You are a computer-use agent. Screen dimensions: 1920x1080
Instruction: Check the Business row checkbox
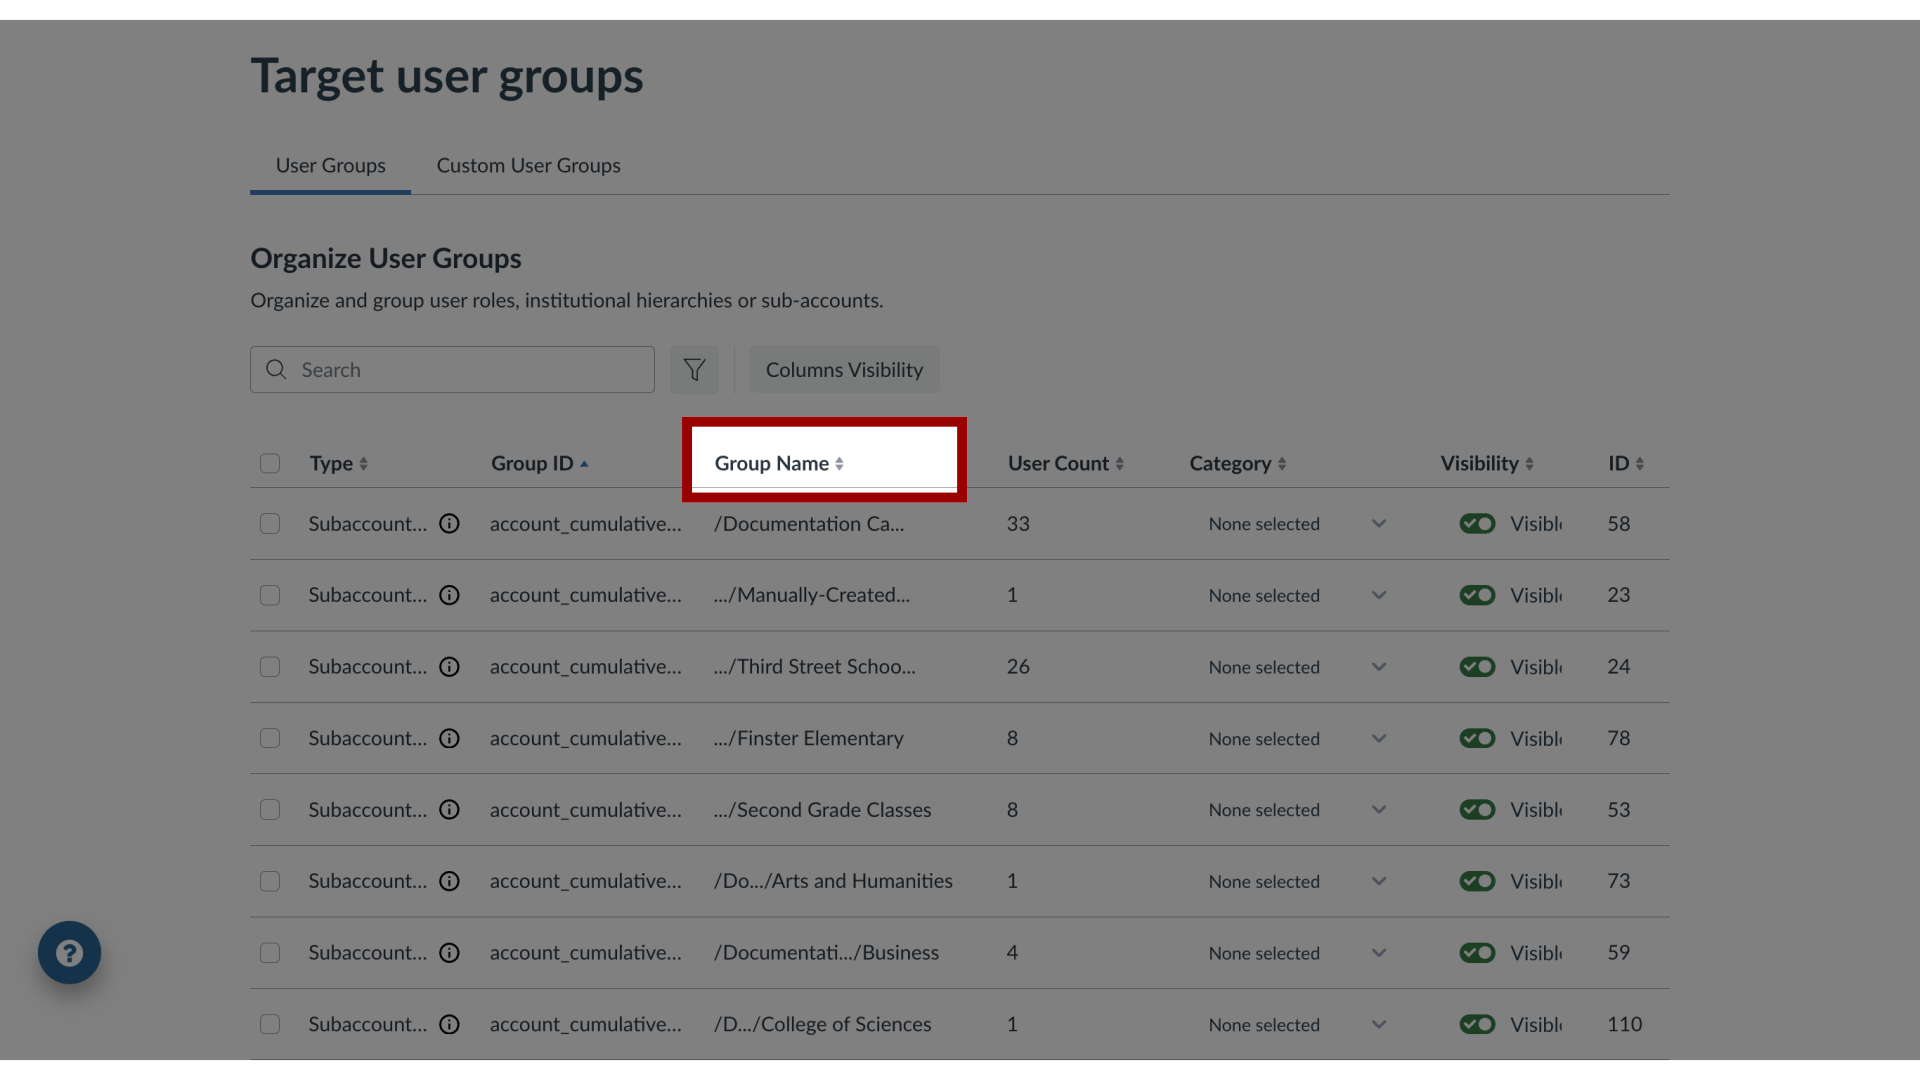(270, 953)
